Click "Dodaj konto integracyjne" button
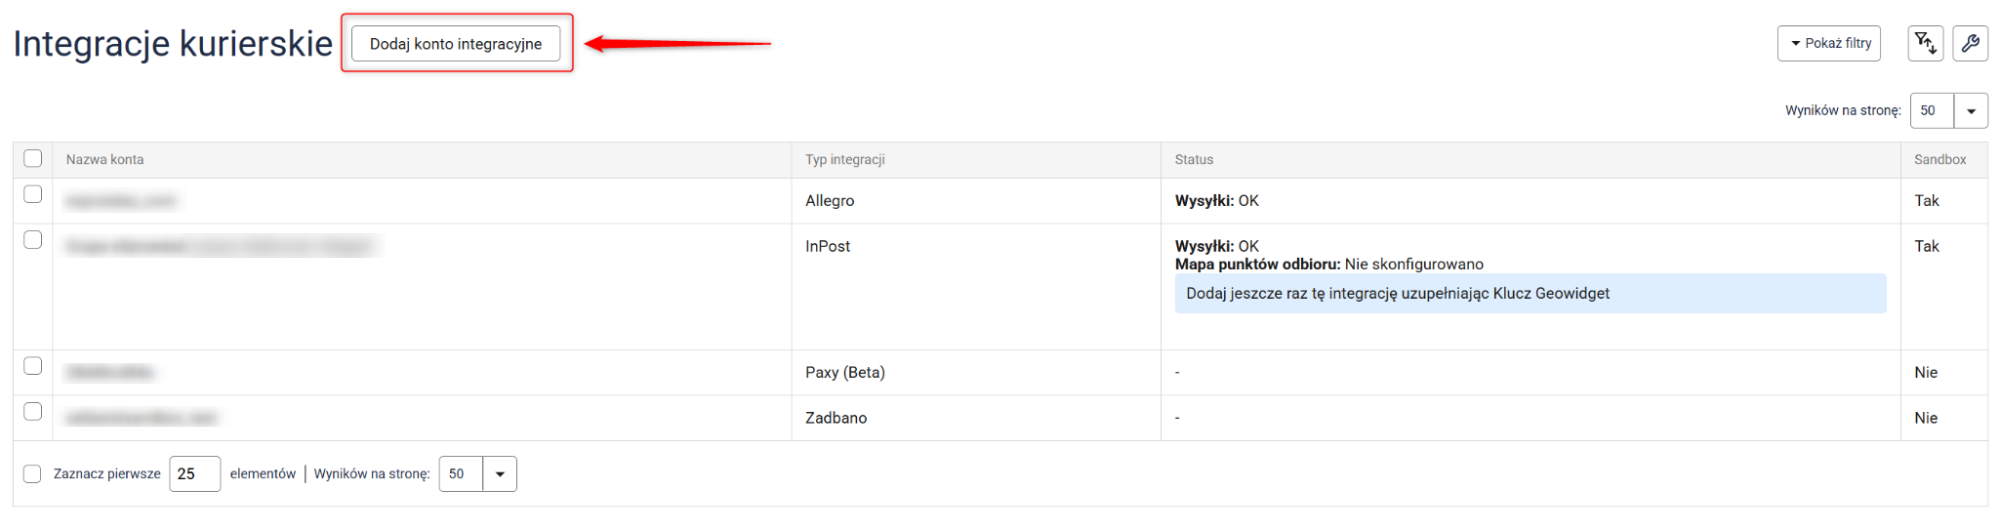The image size is (1999, 516). click(x=456, y=44)
